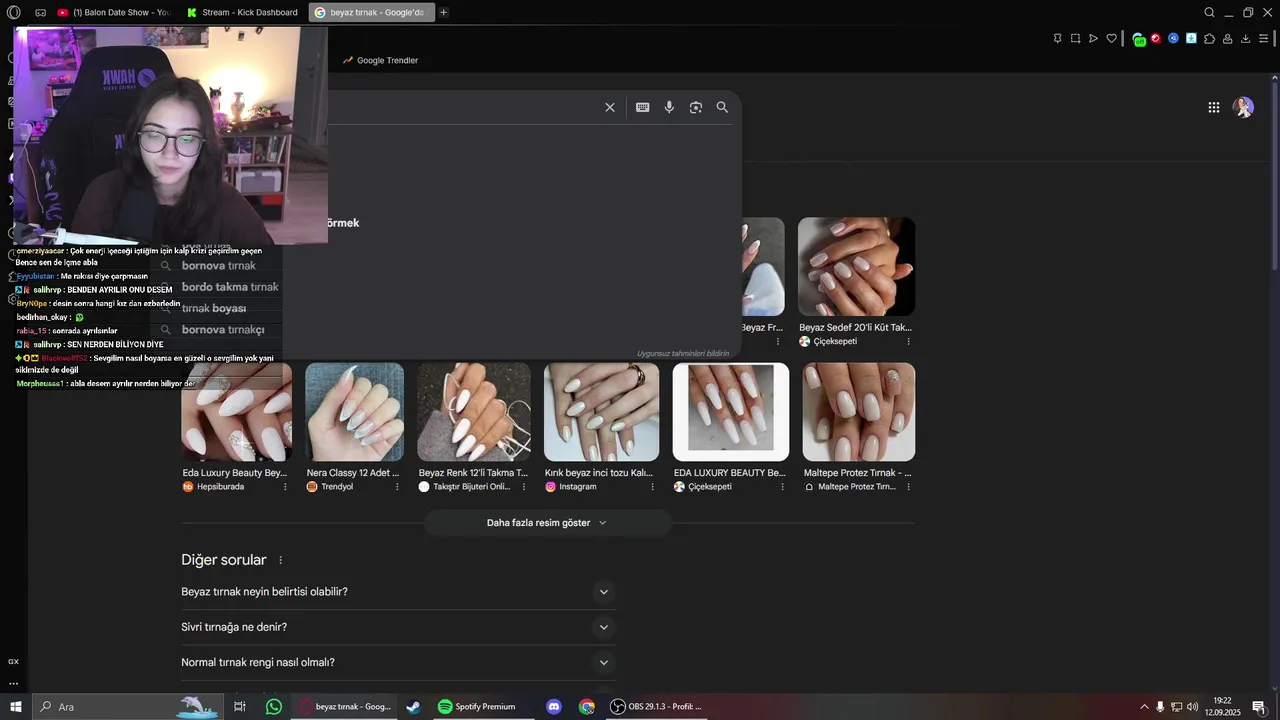Open the Opera menu logo

click(x=14, y=12)
